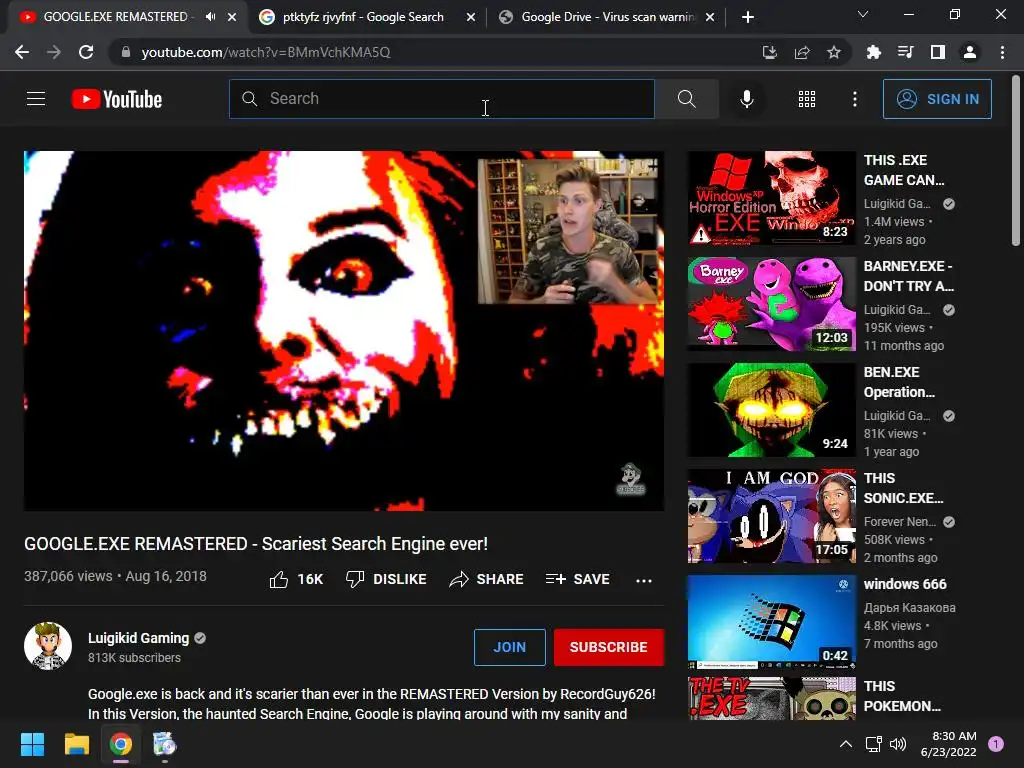Open File Explorer from taskbar
The width and height of the screenshot is (1024, 768).
coord(76,744)
